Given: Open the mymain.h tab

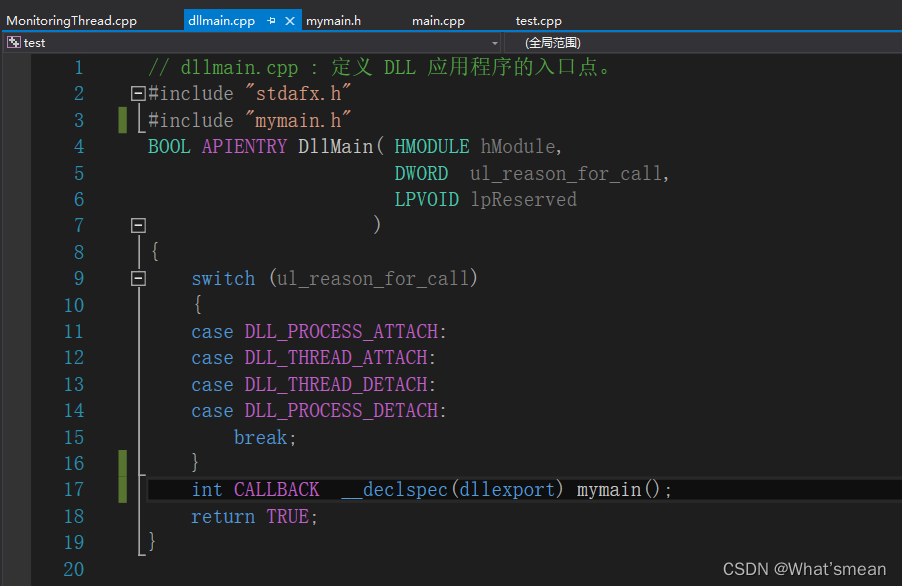Looking at the screenshot, I should coord(331,20).
